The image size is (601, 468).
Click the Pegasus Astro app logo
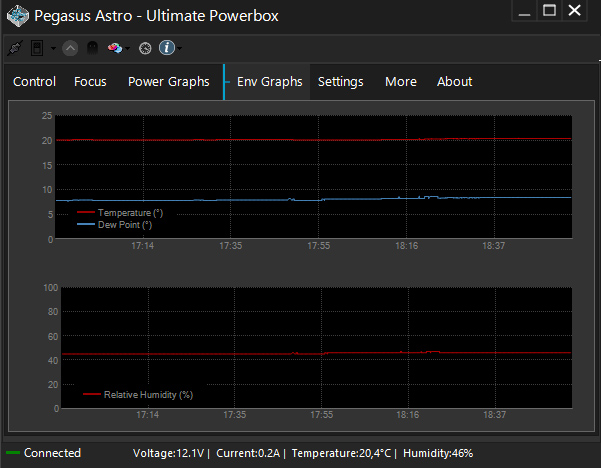coord(18,16)
